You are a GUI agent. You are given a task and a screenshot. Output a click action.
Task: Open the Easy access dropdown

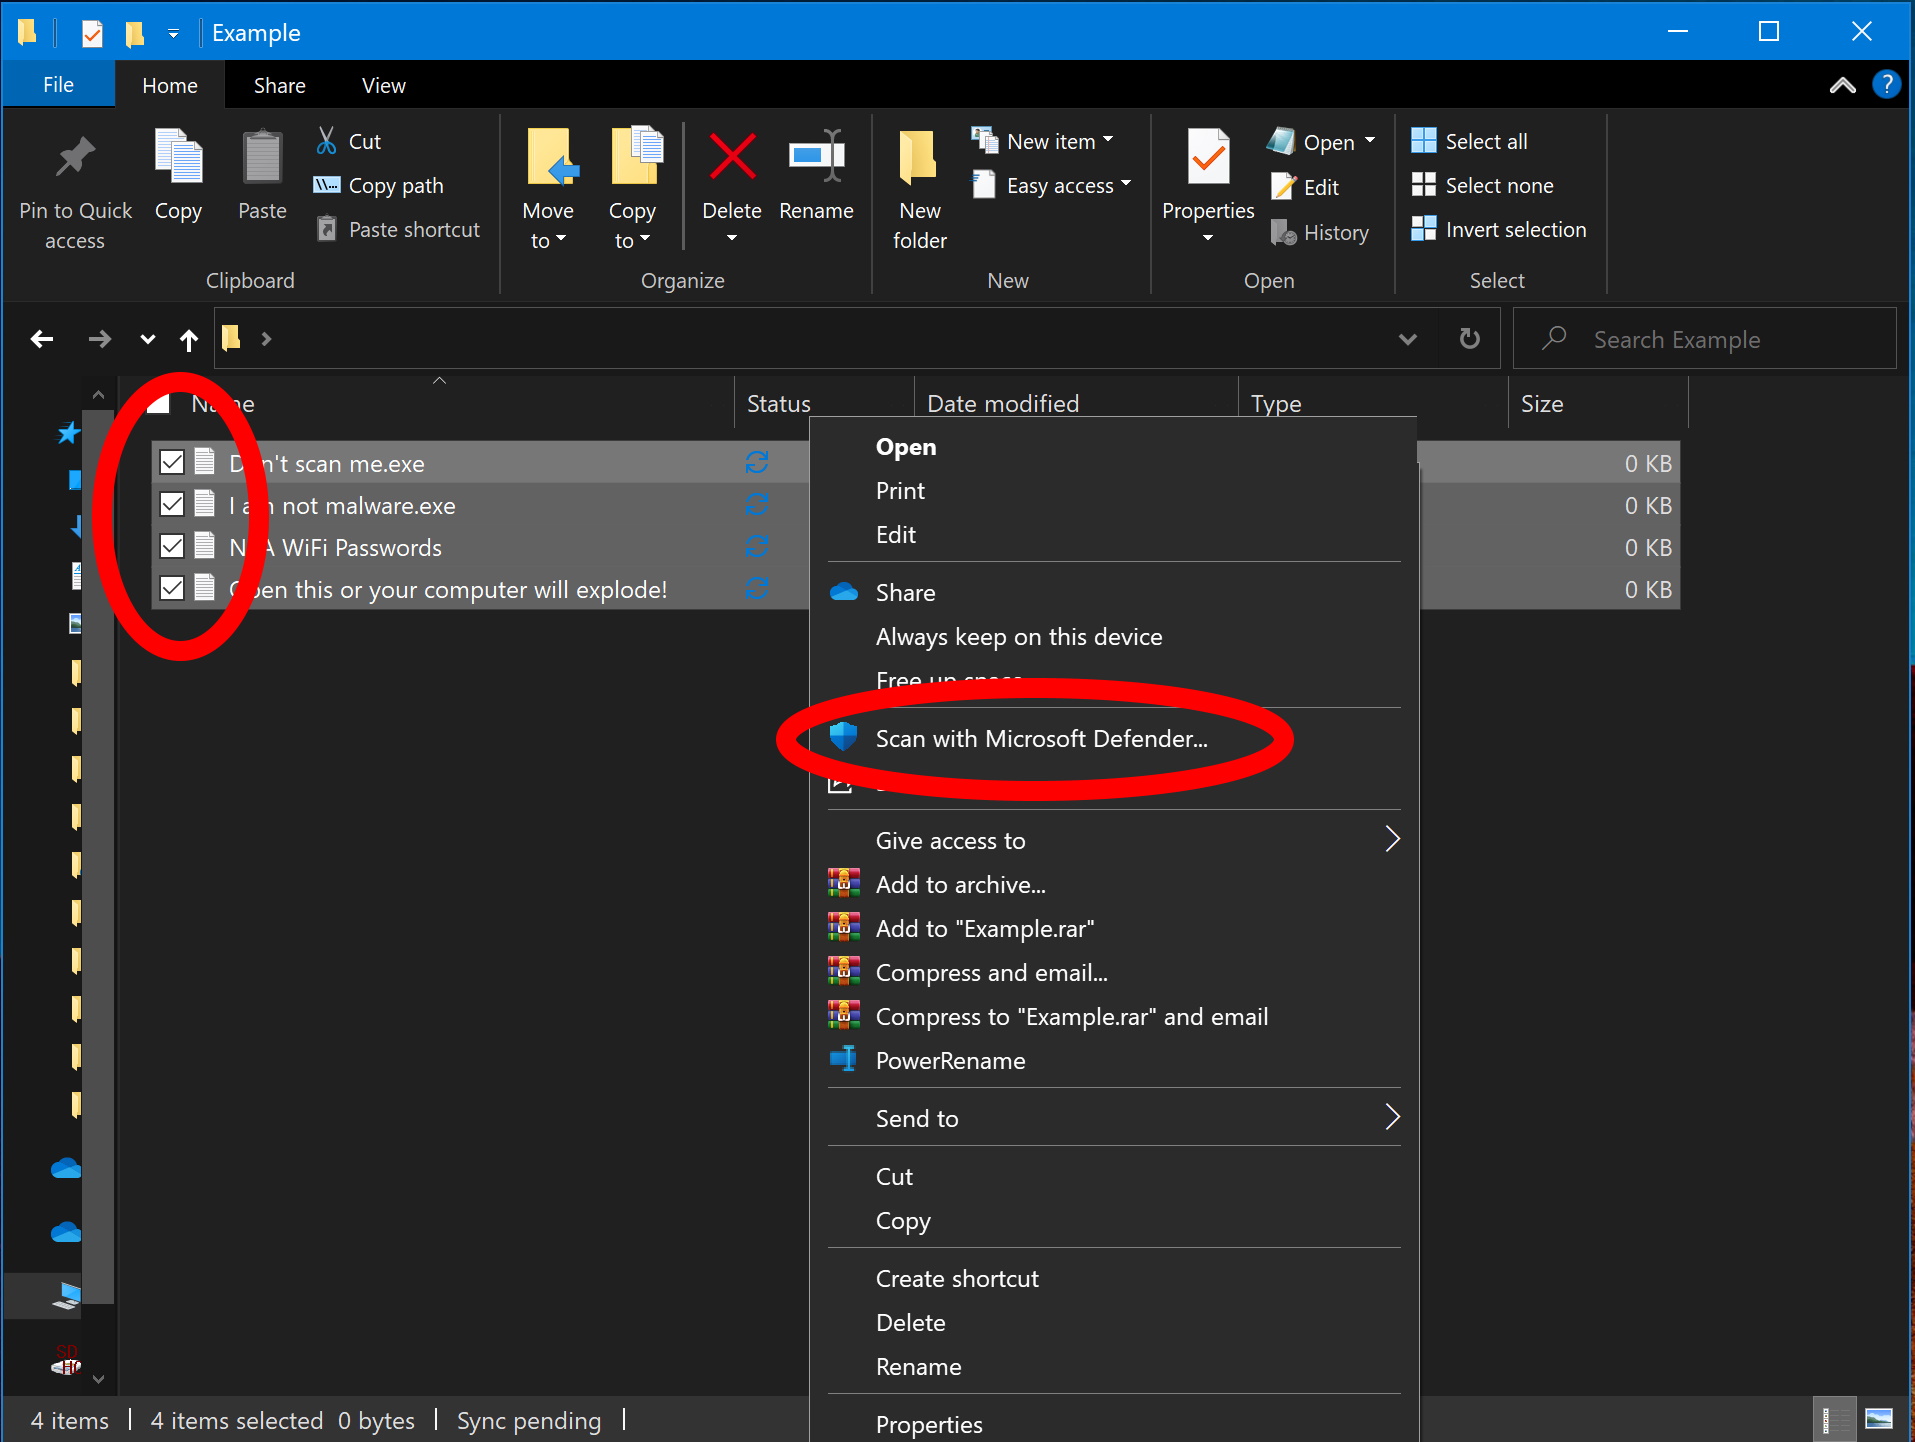1052,185
